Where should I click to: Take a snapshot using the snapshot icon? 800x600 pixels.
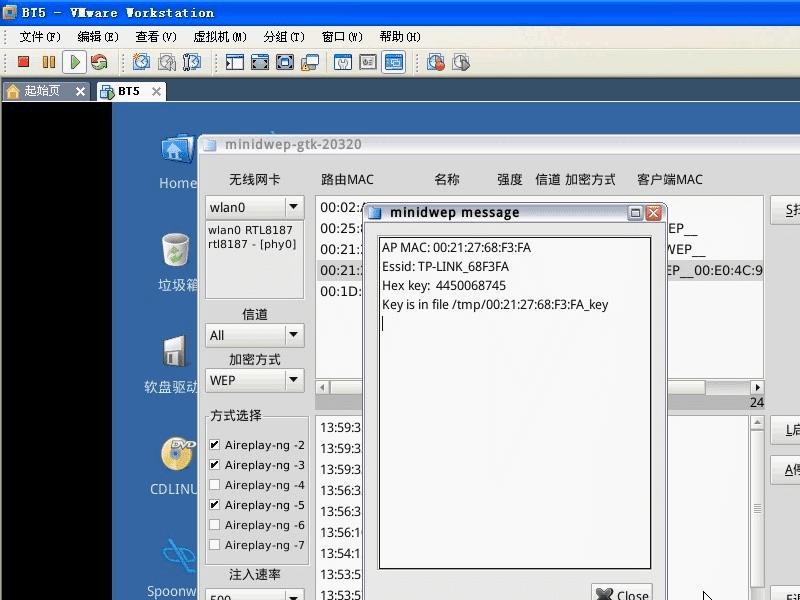tap(141, 62)
